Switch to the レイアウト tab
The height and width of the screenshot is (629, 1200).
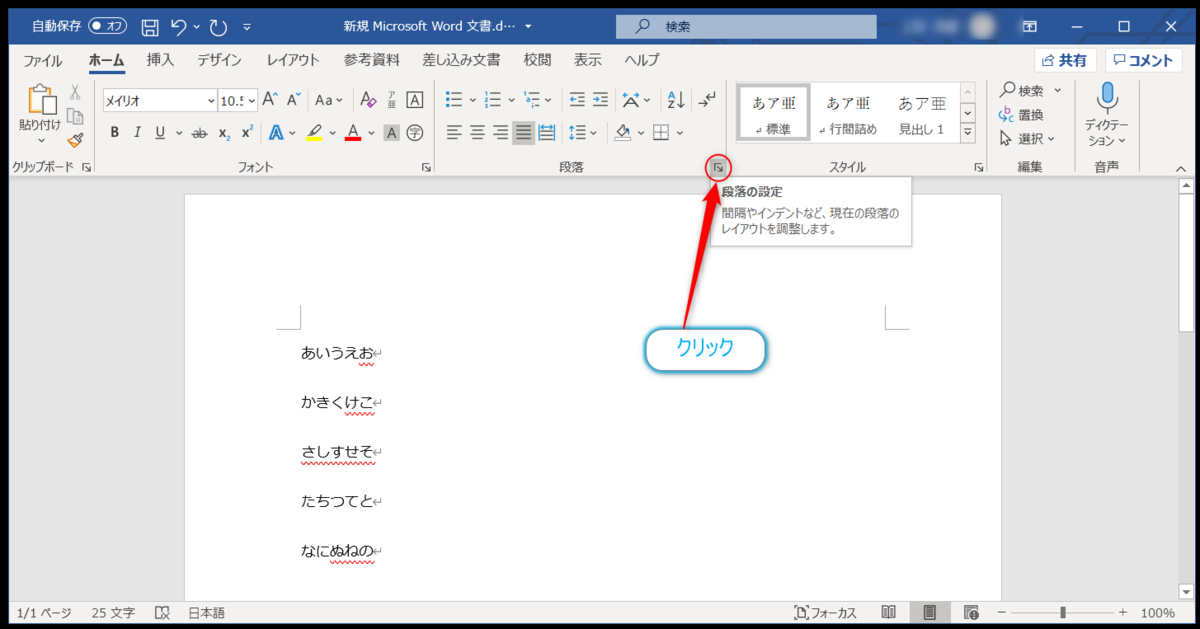coord(293,60)
